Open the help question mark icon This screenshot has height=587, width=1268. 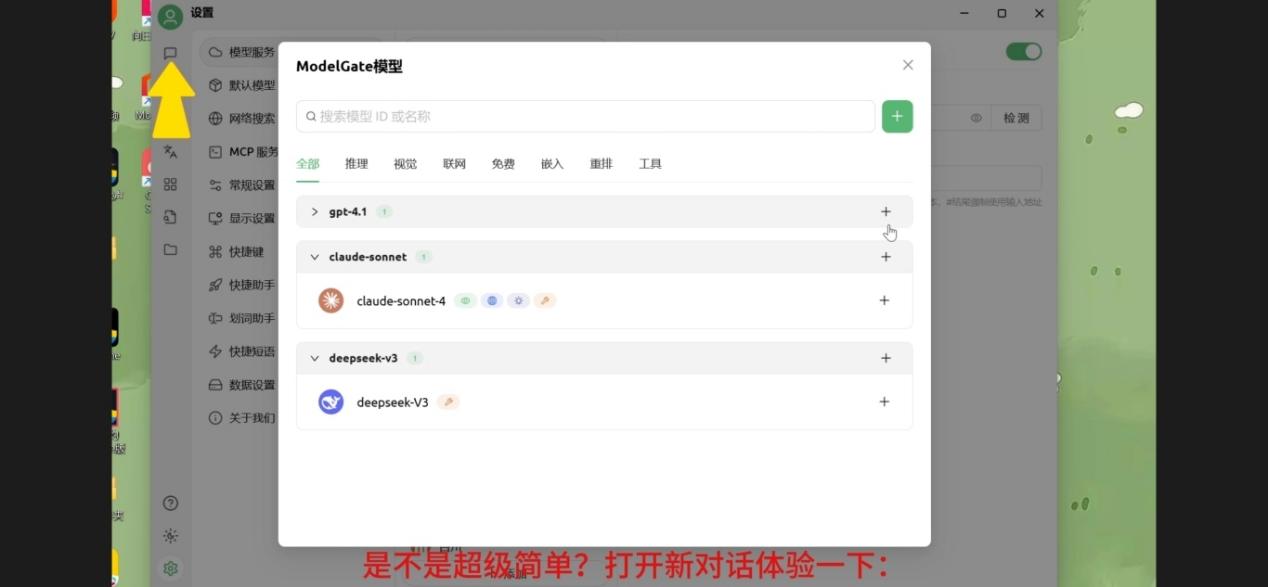point(170,503)
